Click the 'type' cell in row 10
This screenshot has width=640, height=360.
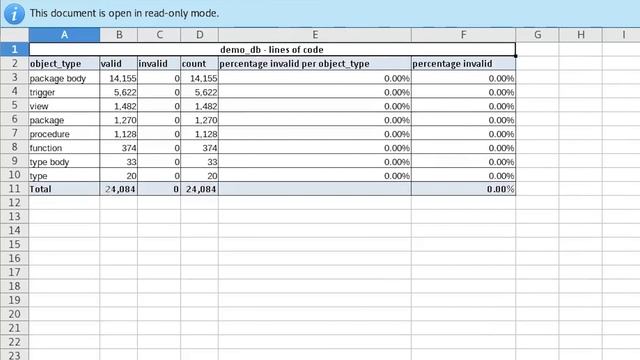(64, 176)
